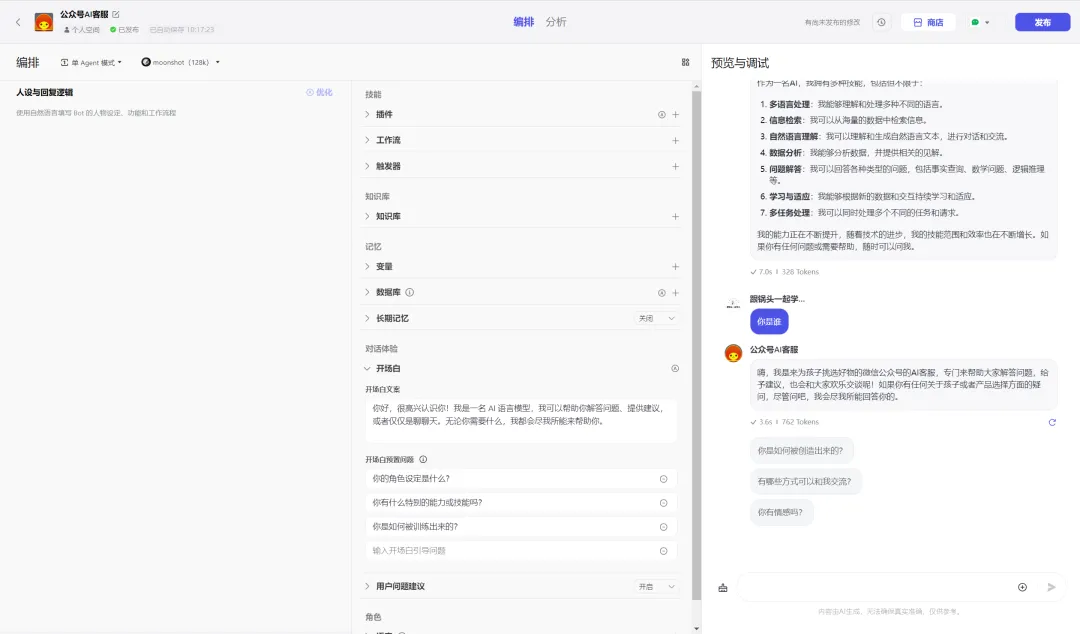Click the edit icon next to 公众号AI客服
Image resolution: width=1080 pixels, height=634 pixels.
(x=116, y=15)
